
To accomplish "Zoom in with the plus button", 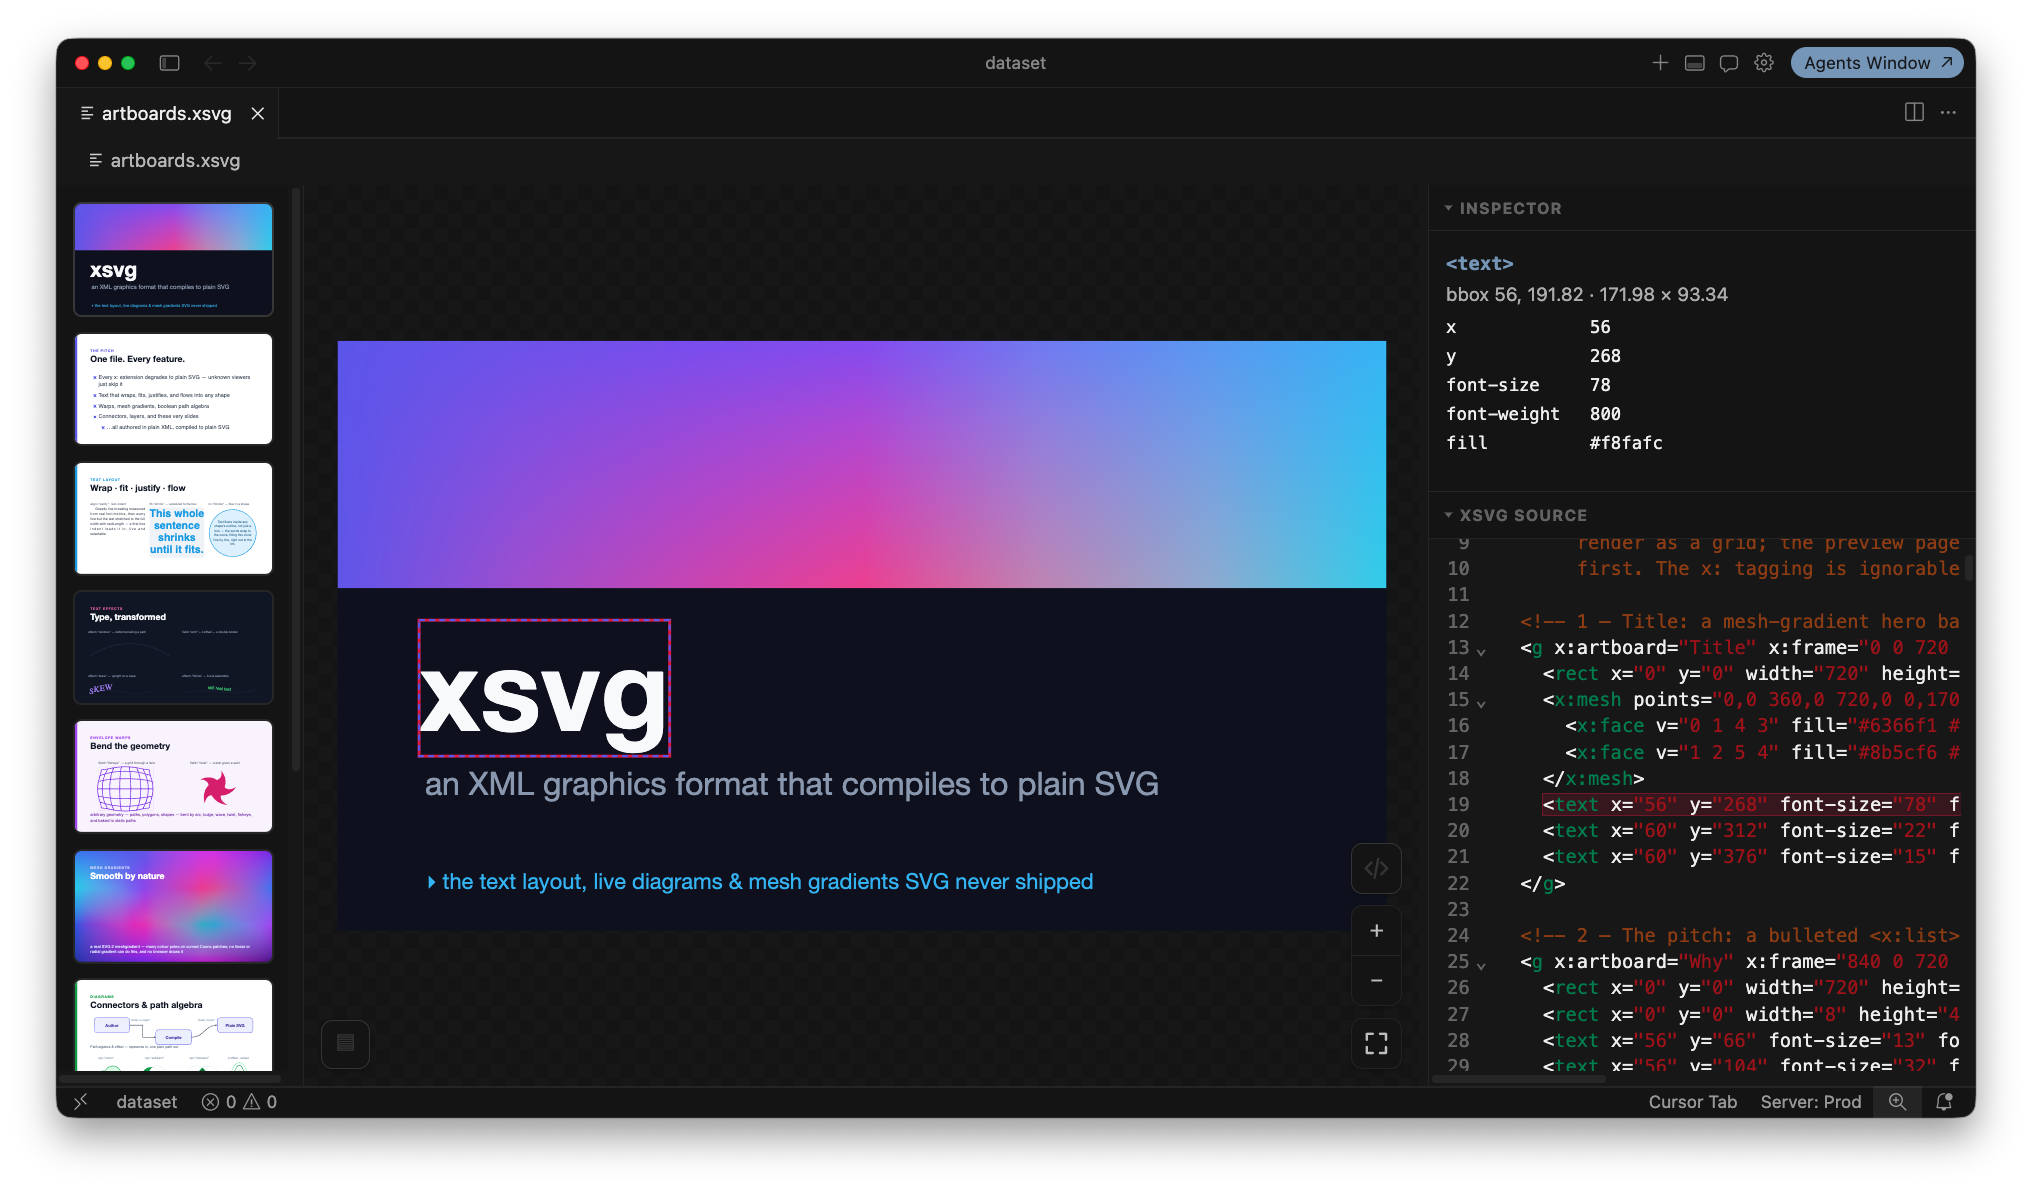I will 1376,931.
